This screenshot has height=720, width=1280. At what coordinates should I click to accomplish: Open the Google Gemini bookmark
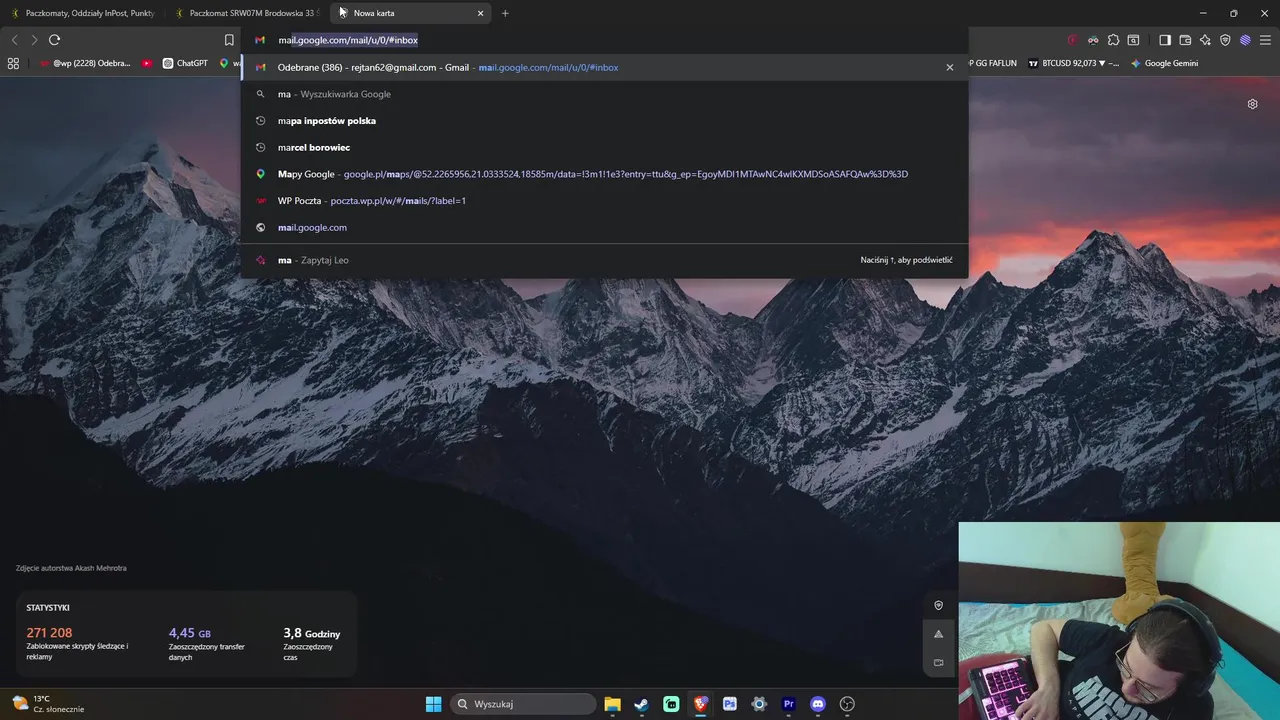pyautogui.click(x=1164, y=63)
